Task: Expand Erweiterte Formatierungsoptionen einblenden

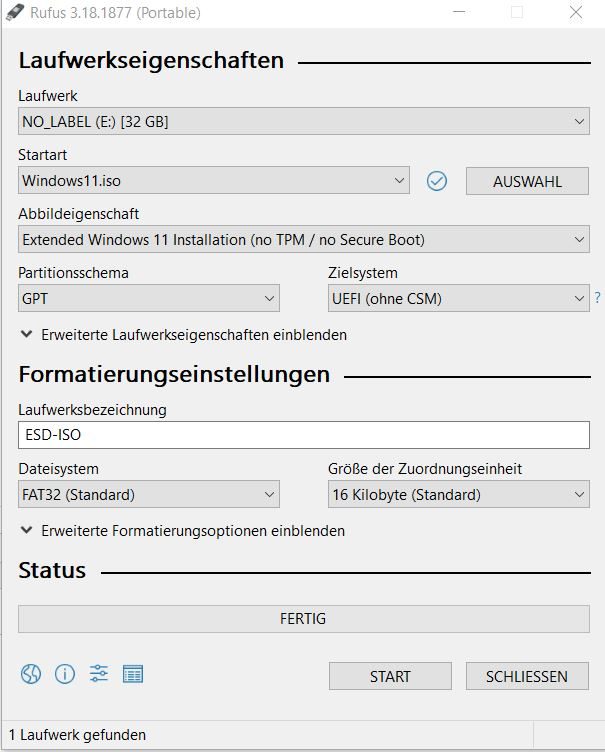Action: (x=183, y=531)
